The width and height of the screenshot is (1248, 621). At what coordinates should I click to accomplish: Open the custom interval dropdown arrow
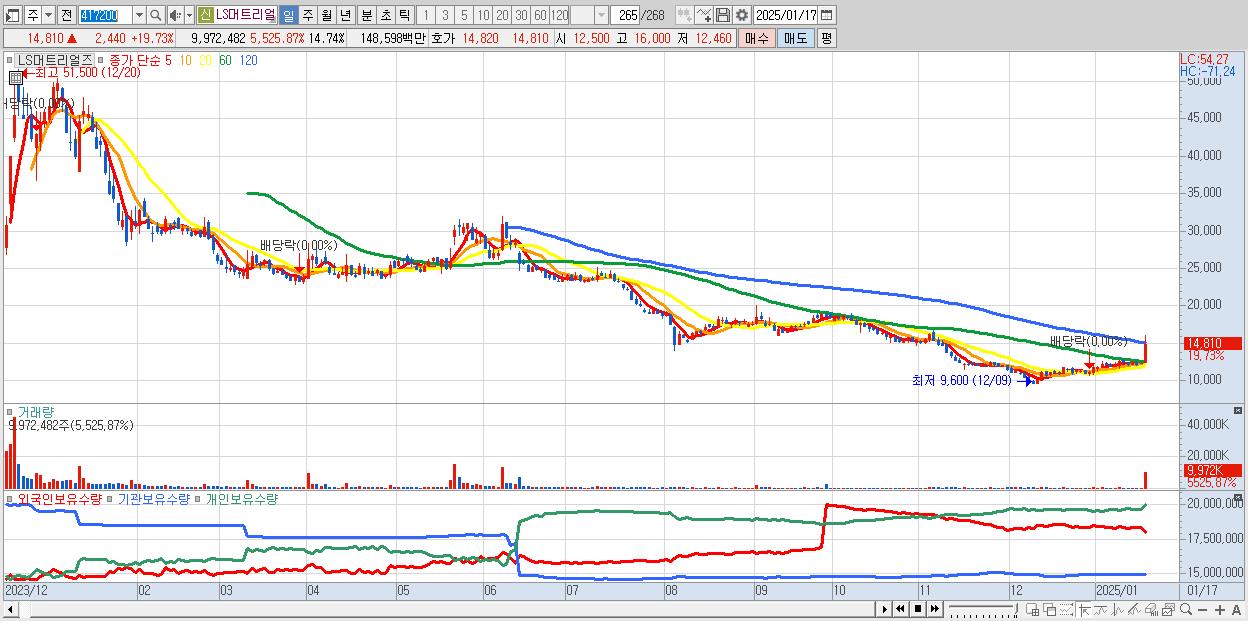coord(601,15)
